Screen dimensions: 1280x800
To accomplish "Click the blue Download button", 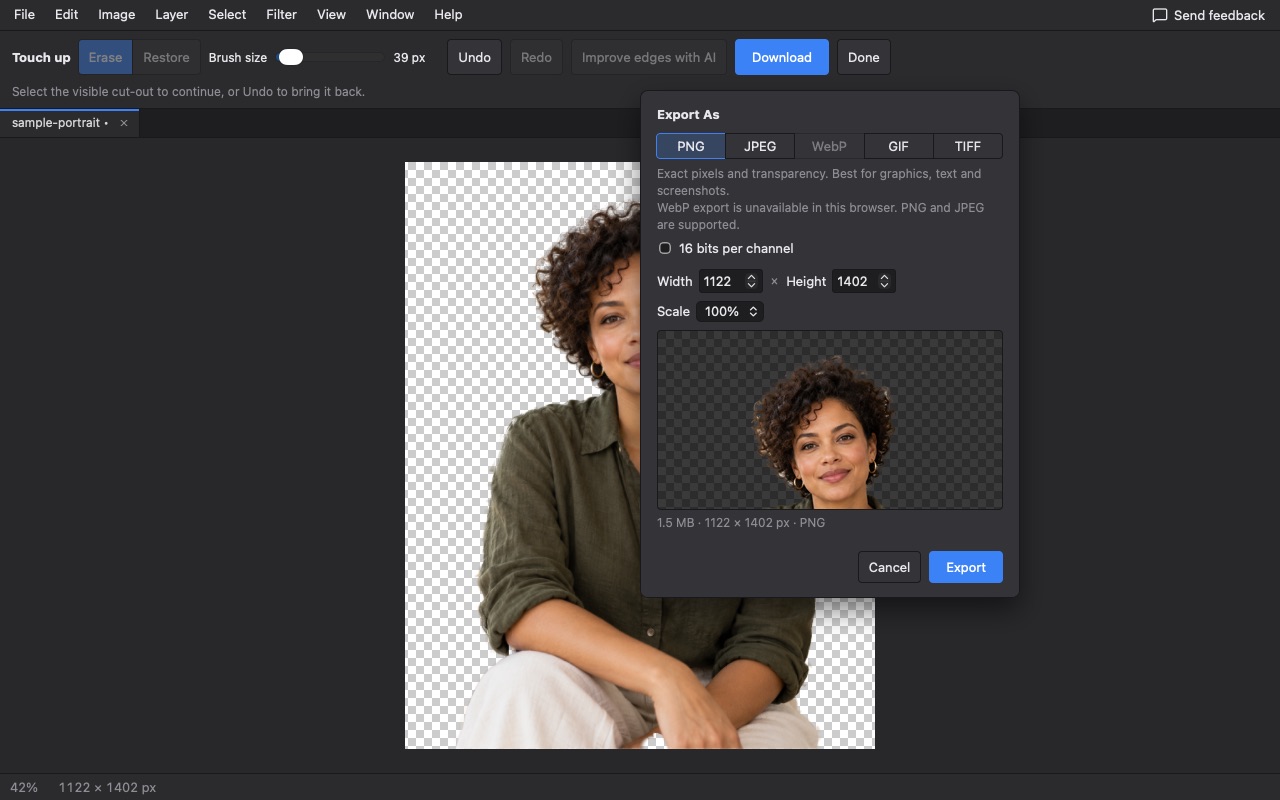I will [782, 57].
